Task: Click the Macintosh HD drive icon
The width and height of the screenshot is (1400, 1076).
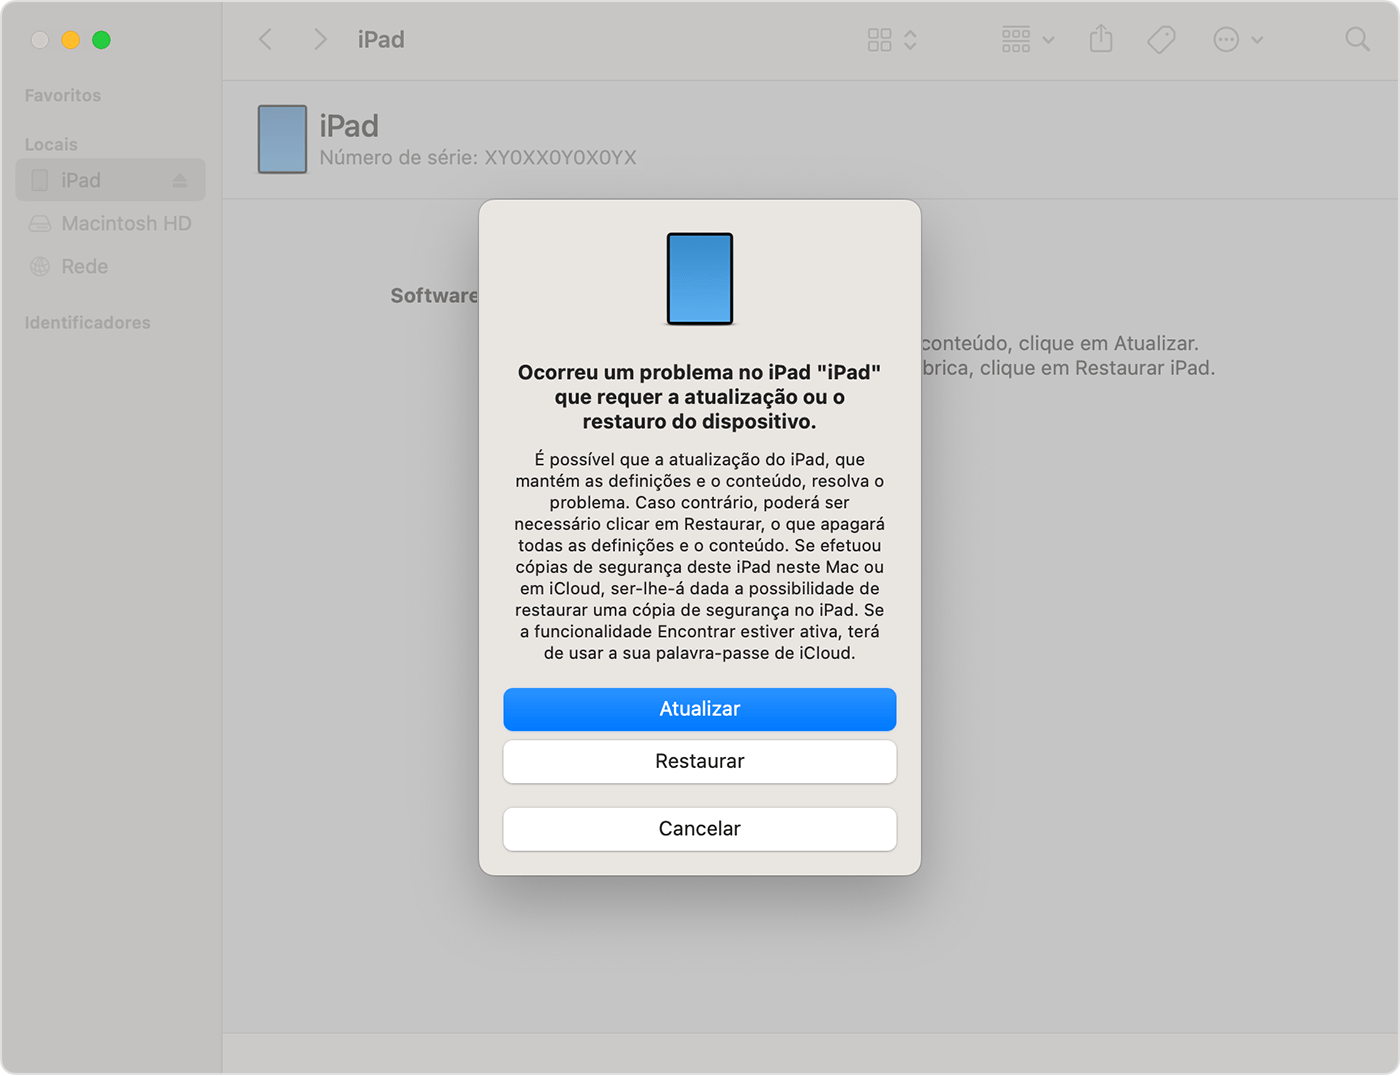Action: click(x=40, y=224)
